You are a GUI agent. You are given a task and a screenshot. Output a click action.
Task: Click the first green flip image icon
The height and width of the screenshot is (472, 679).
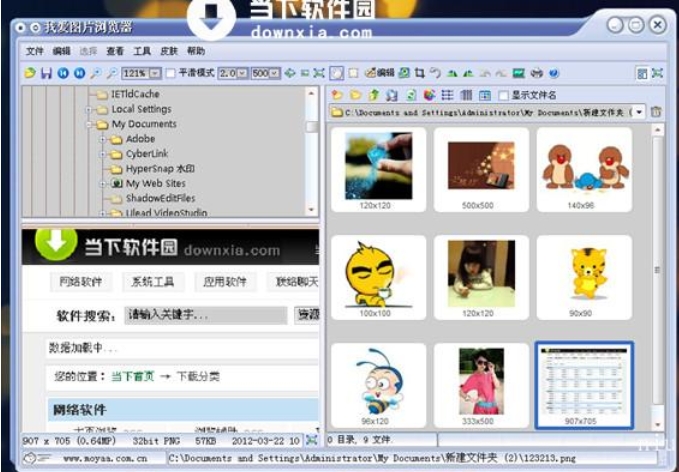click(452, 73)
